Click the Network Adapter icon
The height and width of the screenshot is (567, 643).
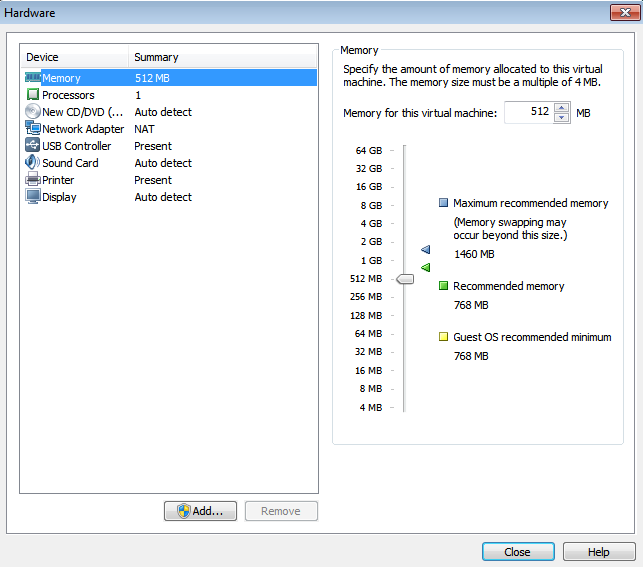click(33, 128)
